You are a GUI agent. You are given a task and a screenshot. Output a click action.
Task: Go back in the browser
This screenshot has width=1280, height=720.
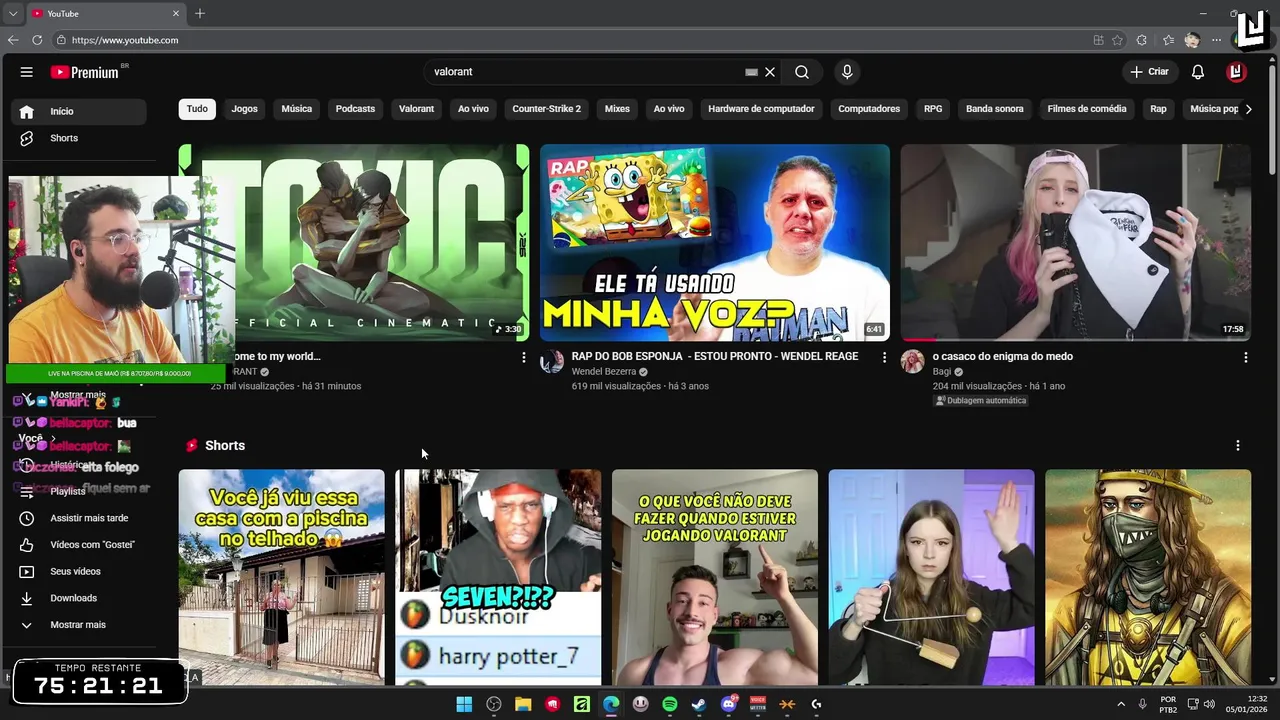[13, 40]
